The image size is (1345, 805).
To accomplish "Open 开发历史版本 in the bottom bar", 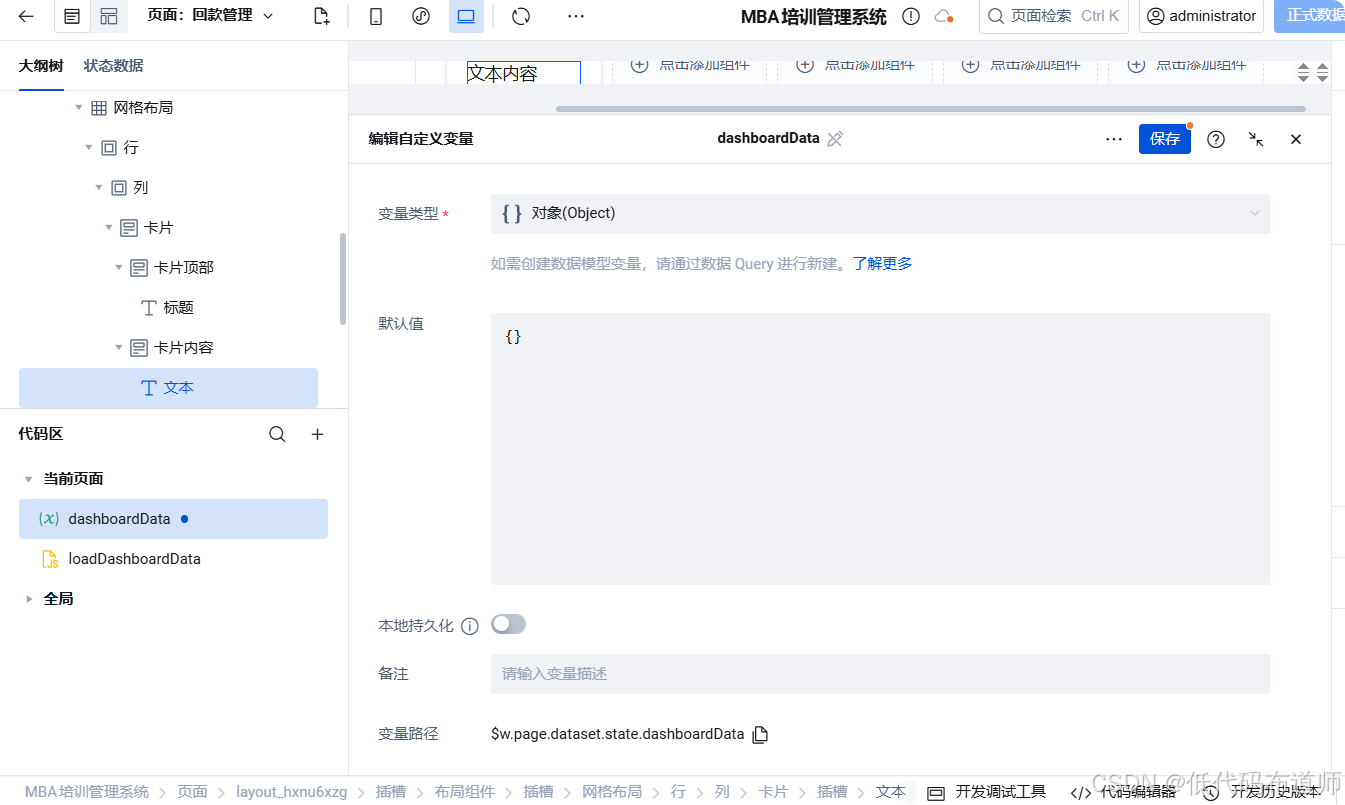I will pos(1262,792).
